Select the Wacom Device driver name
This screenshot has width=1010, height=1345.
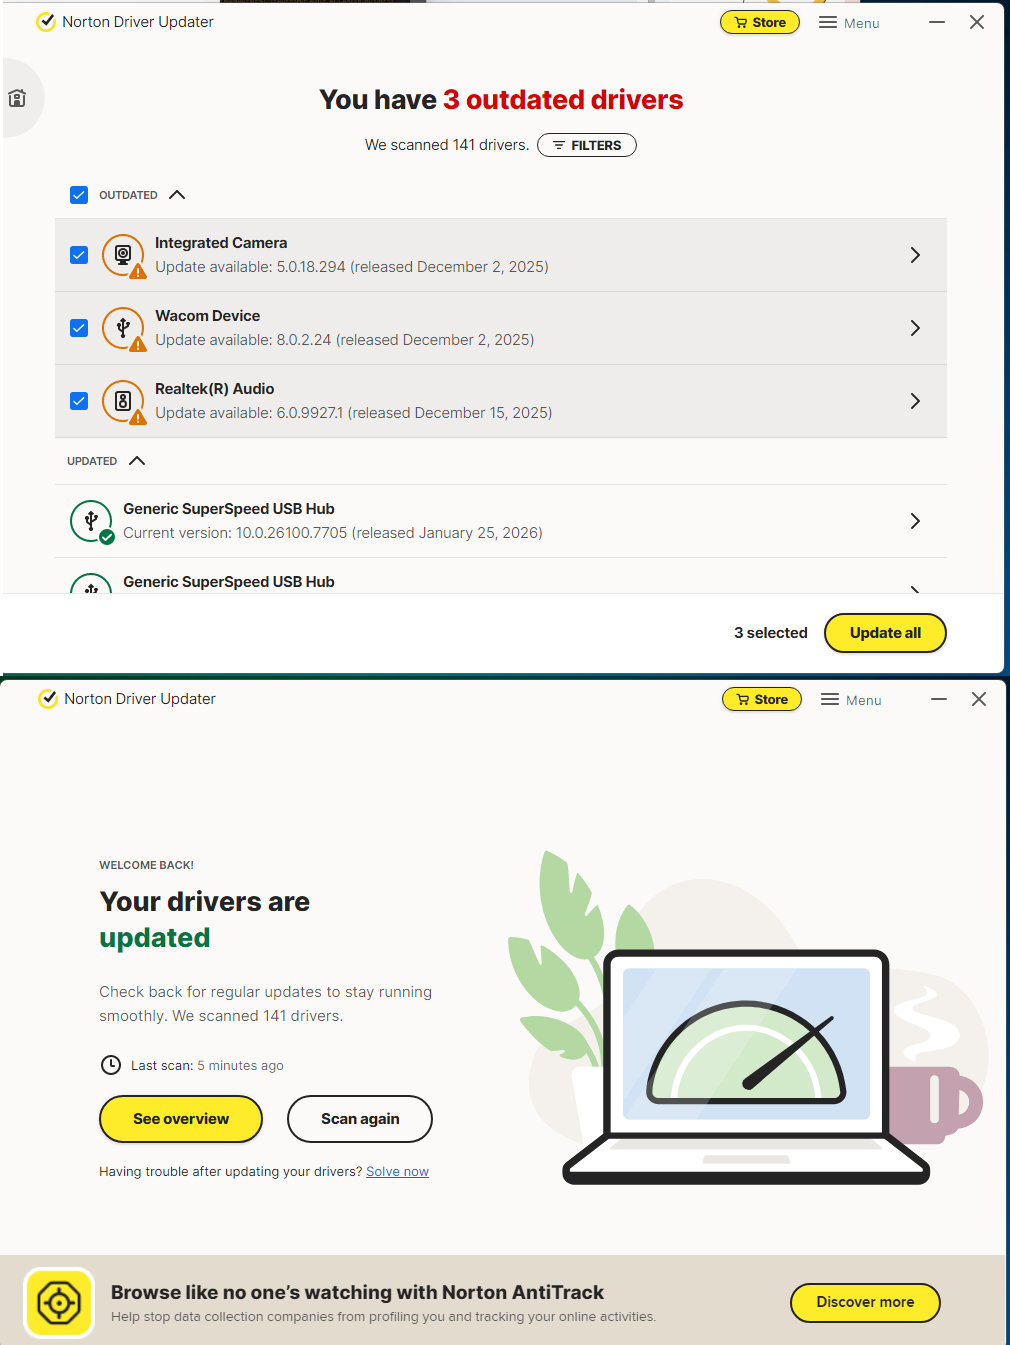[x=208, y=316]
